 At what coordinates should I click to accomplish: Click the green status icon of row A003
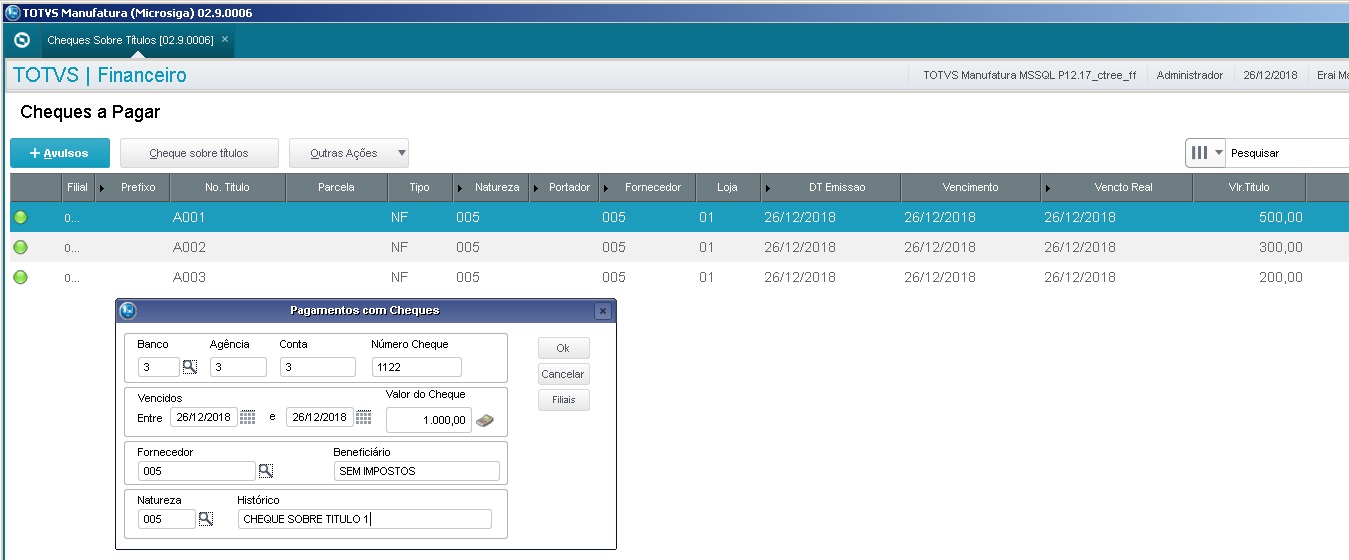click(x=20, y=277)
